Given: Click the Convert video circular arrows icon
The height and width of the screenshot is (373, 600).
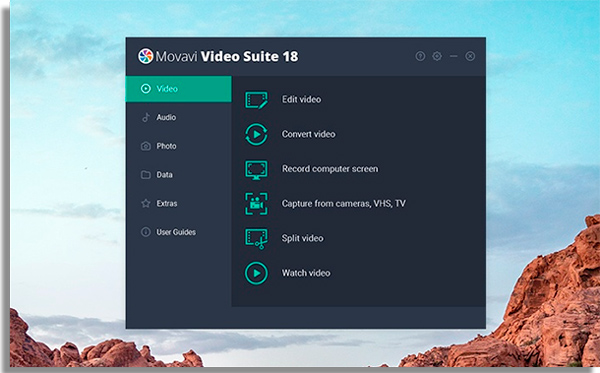Looking at the screenshot, I should click(x=256, y=134).
